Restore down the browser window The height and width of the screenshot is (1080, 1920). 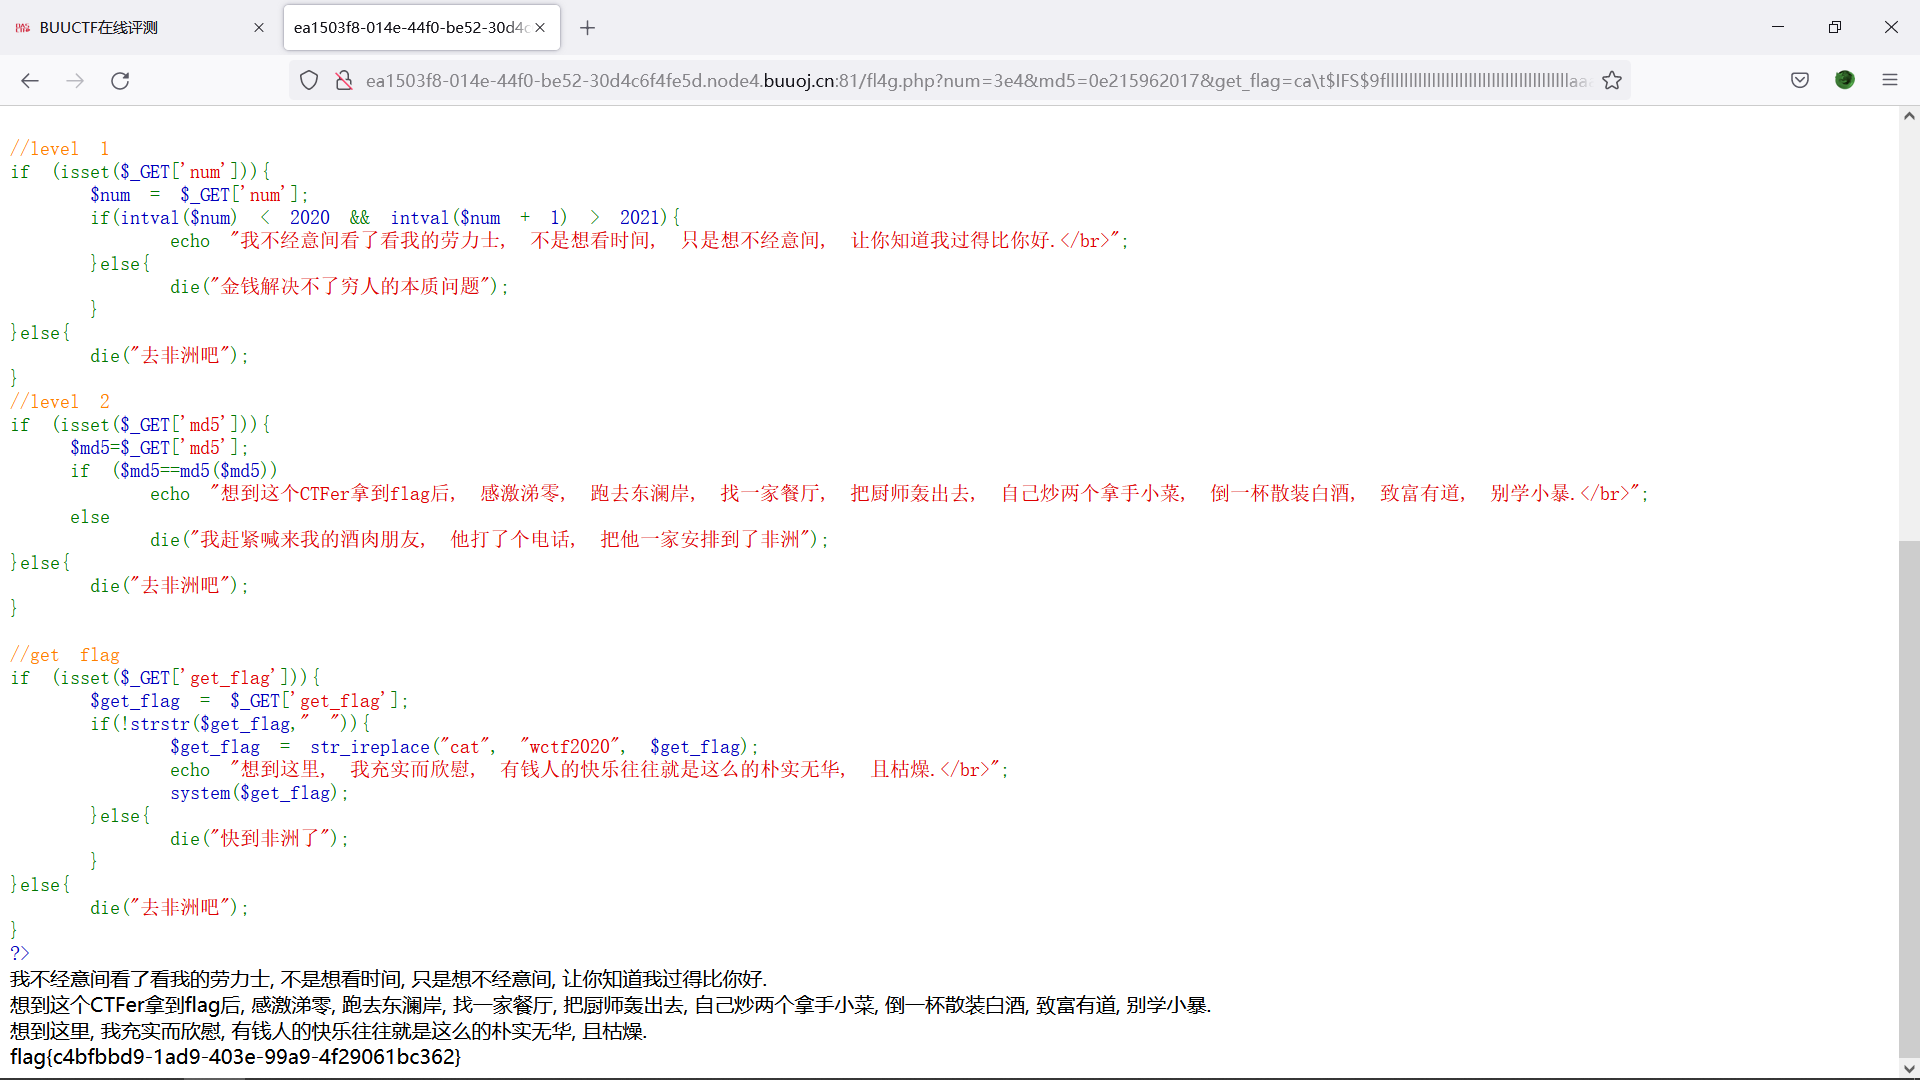click(x=1834, y=28)
